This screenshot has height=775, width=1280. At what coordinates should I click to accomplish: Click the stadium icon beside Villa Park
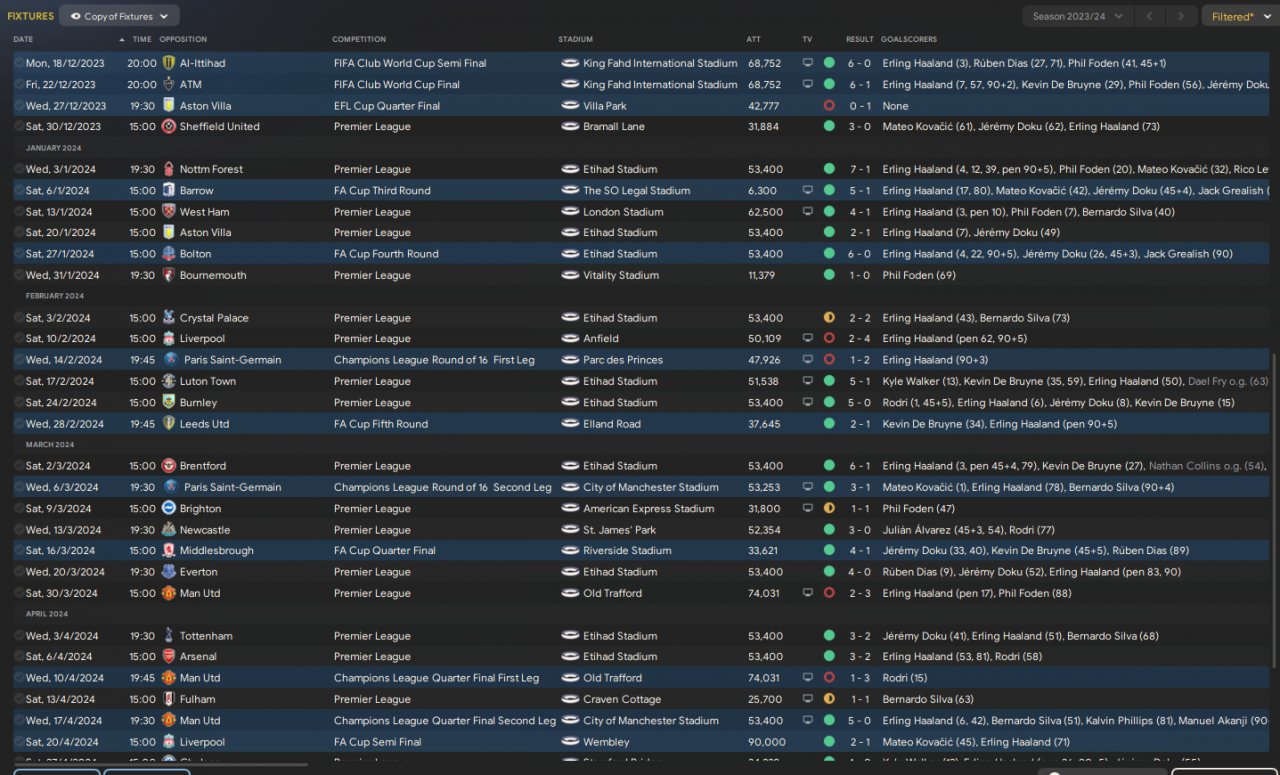(570, 106)
